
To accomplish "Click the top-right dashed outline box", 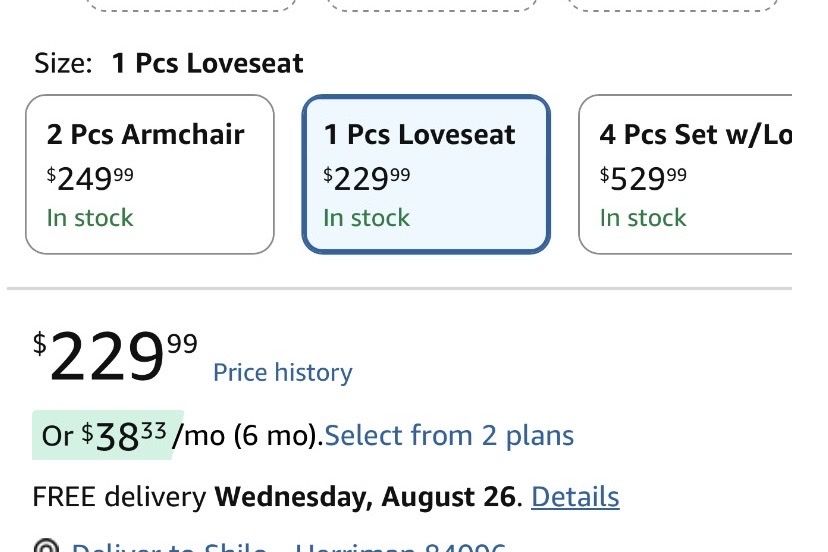I will click(673, 5).
